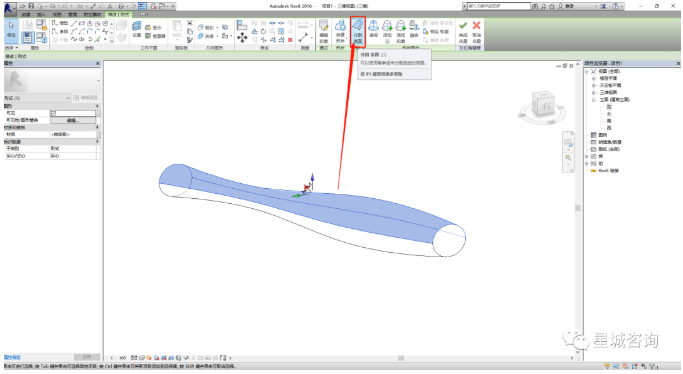
Task: Click the Apply (应用) button in Properties
Action: pos(87,357)
